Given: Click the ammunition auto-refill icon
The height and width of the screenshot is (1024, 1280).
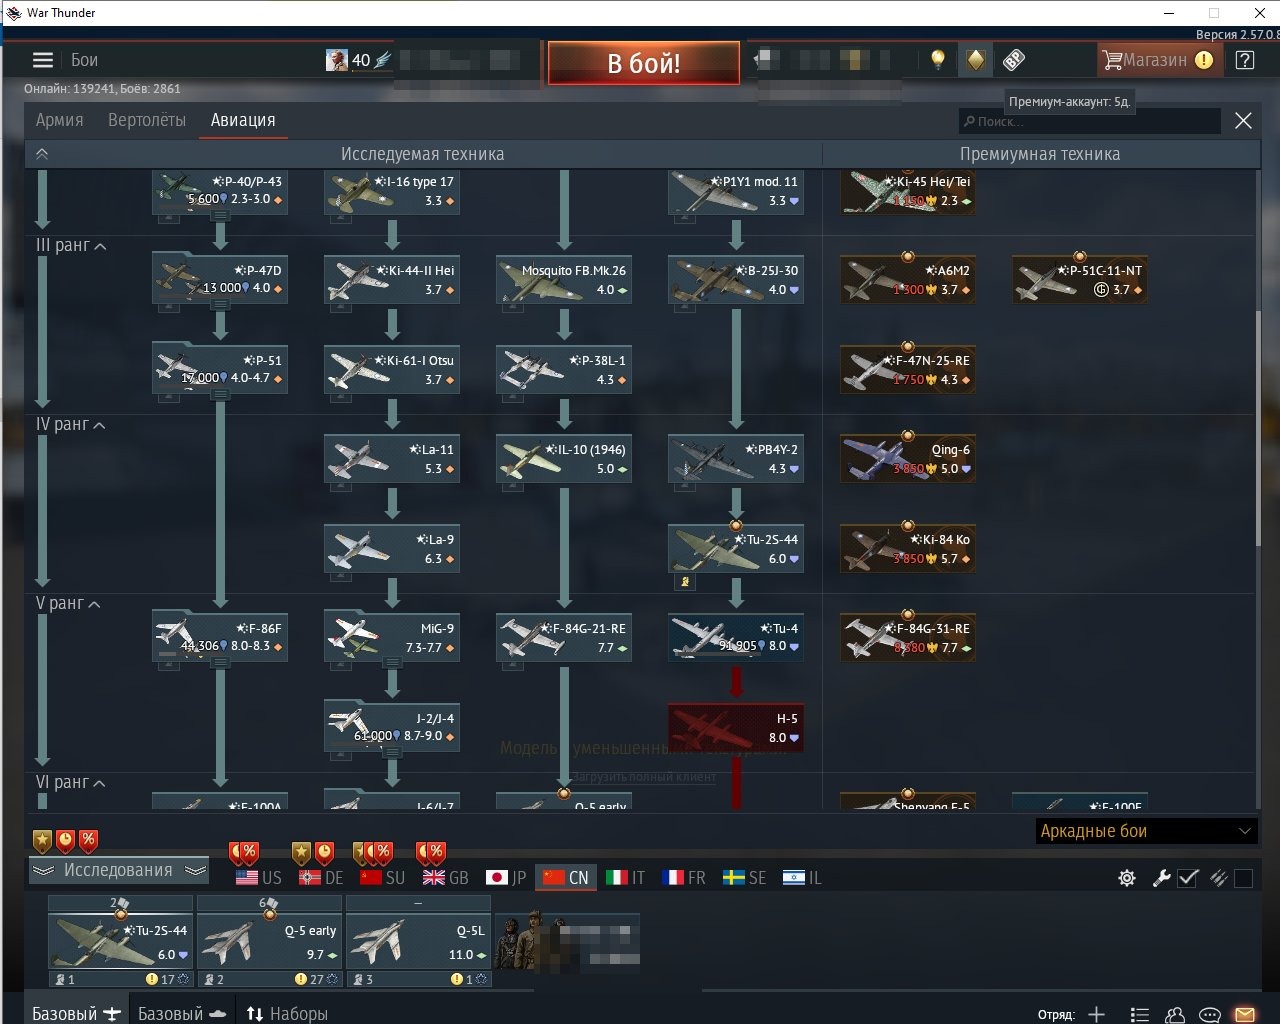Looking at the screenshot, I should point(1218,878).
